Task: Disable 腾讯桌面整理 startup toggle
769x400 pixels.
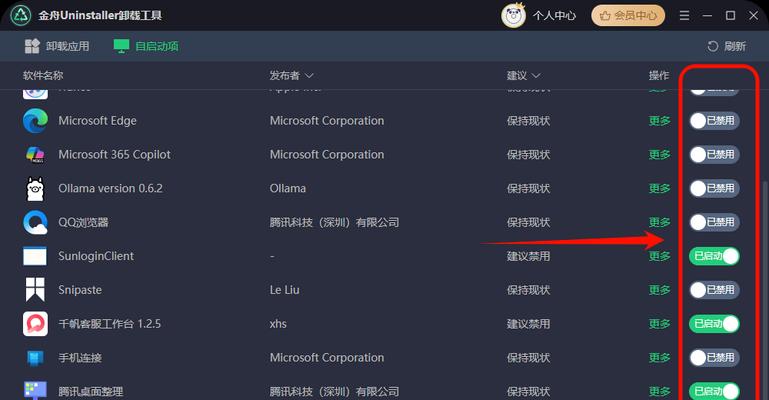Action: point(714,391)
